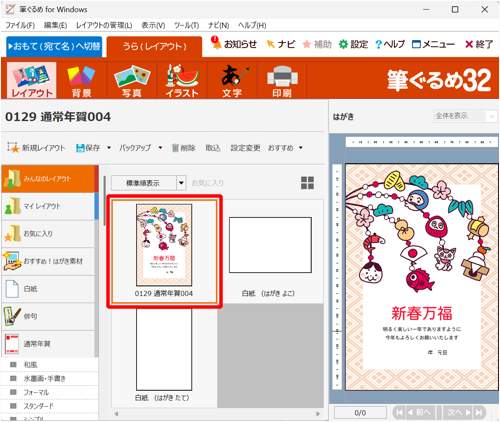This screenshot has height=422, width=500.
Task: Open the ヘルプ(H) menu
Action: pos(252,25)
